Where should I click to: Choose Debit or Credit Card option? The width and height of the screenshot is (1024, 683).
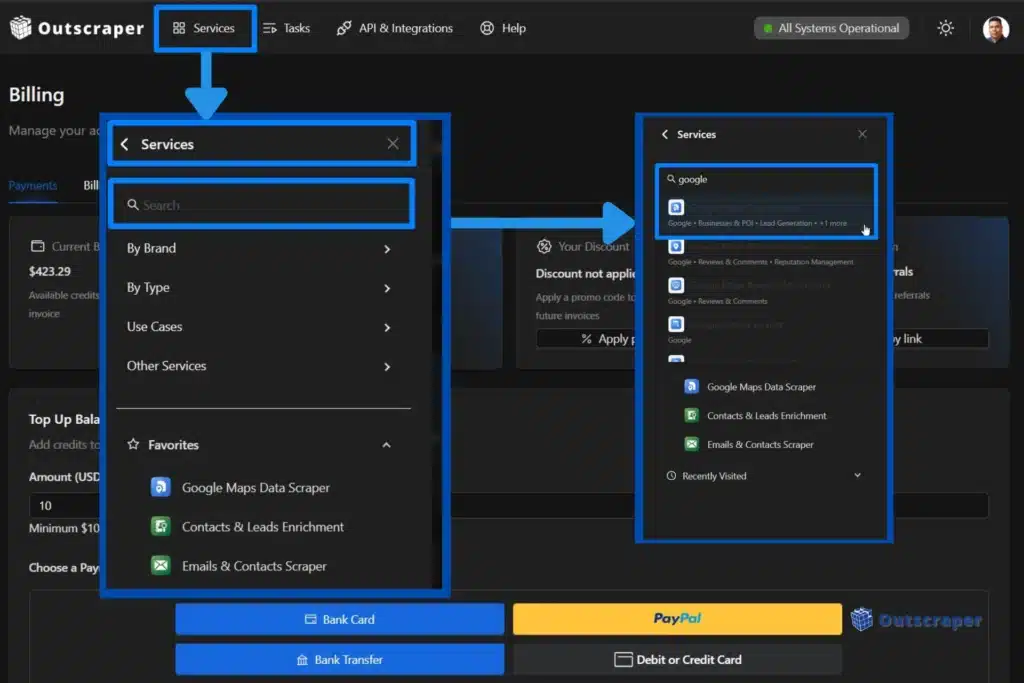[677, 659]
